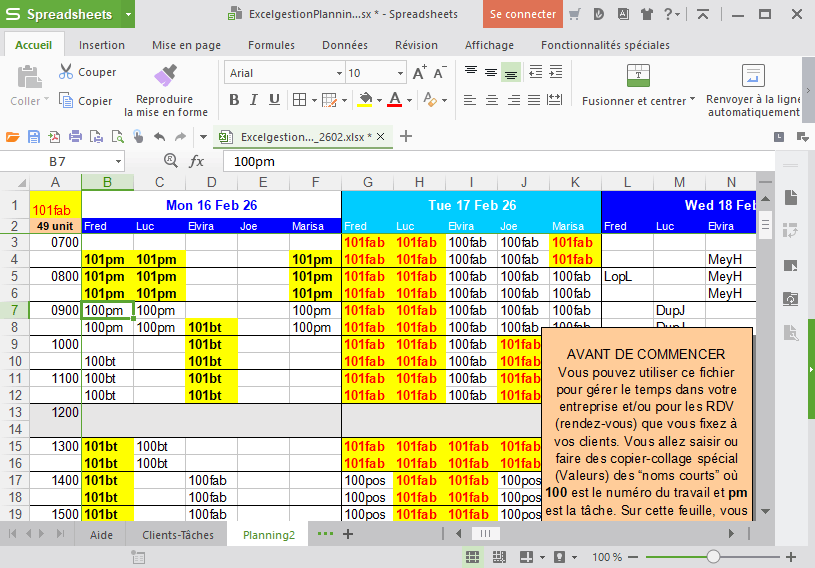Increase font size with the A+ icon

coord(419,72)
